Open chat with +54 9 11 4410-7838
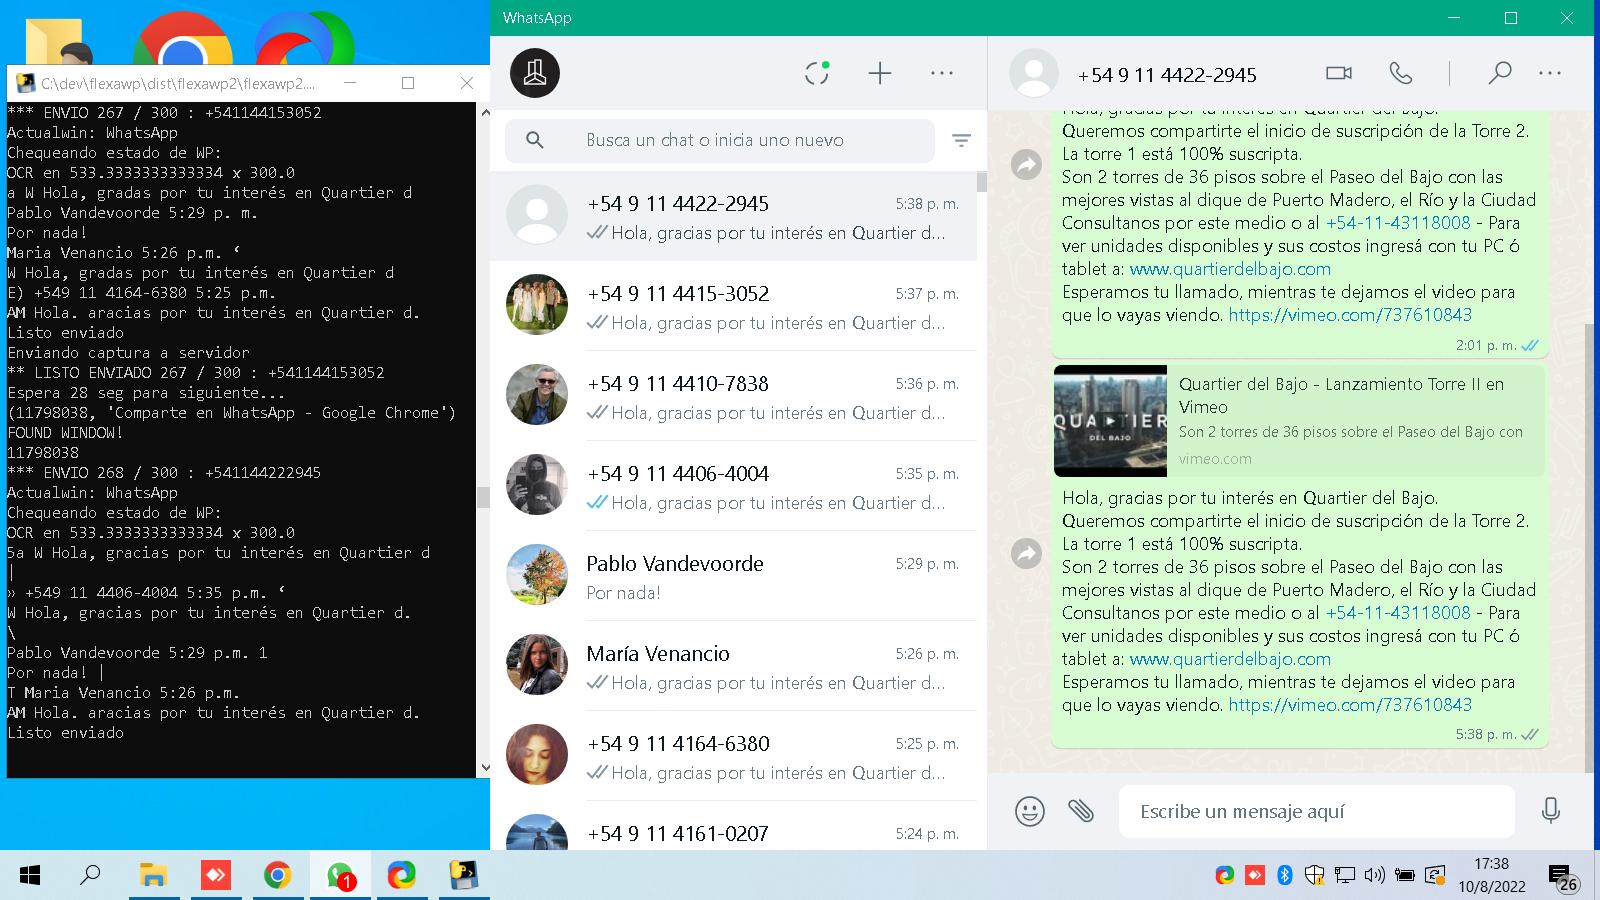Viewport: 1600px width, 900px height. click(x=733, y=396)
